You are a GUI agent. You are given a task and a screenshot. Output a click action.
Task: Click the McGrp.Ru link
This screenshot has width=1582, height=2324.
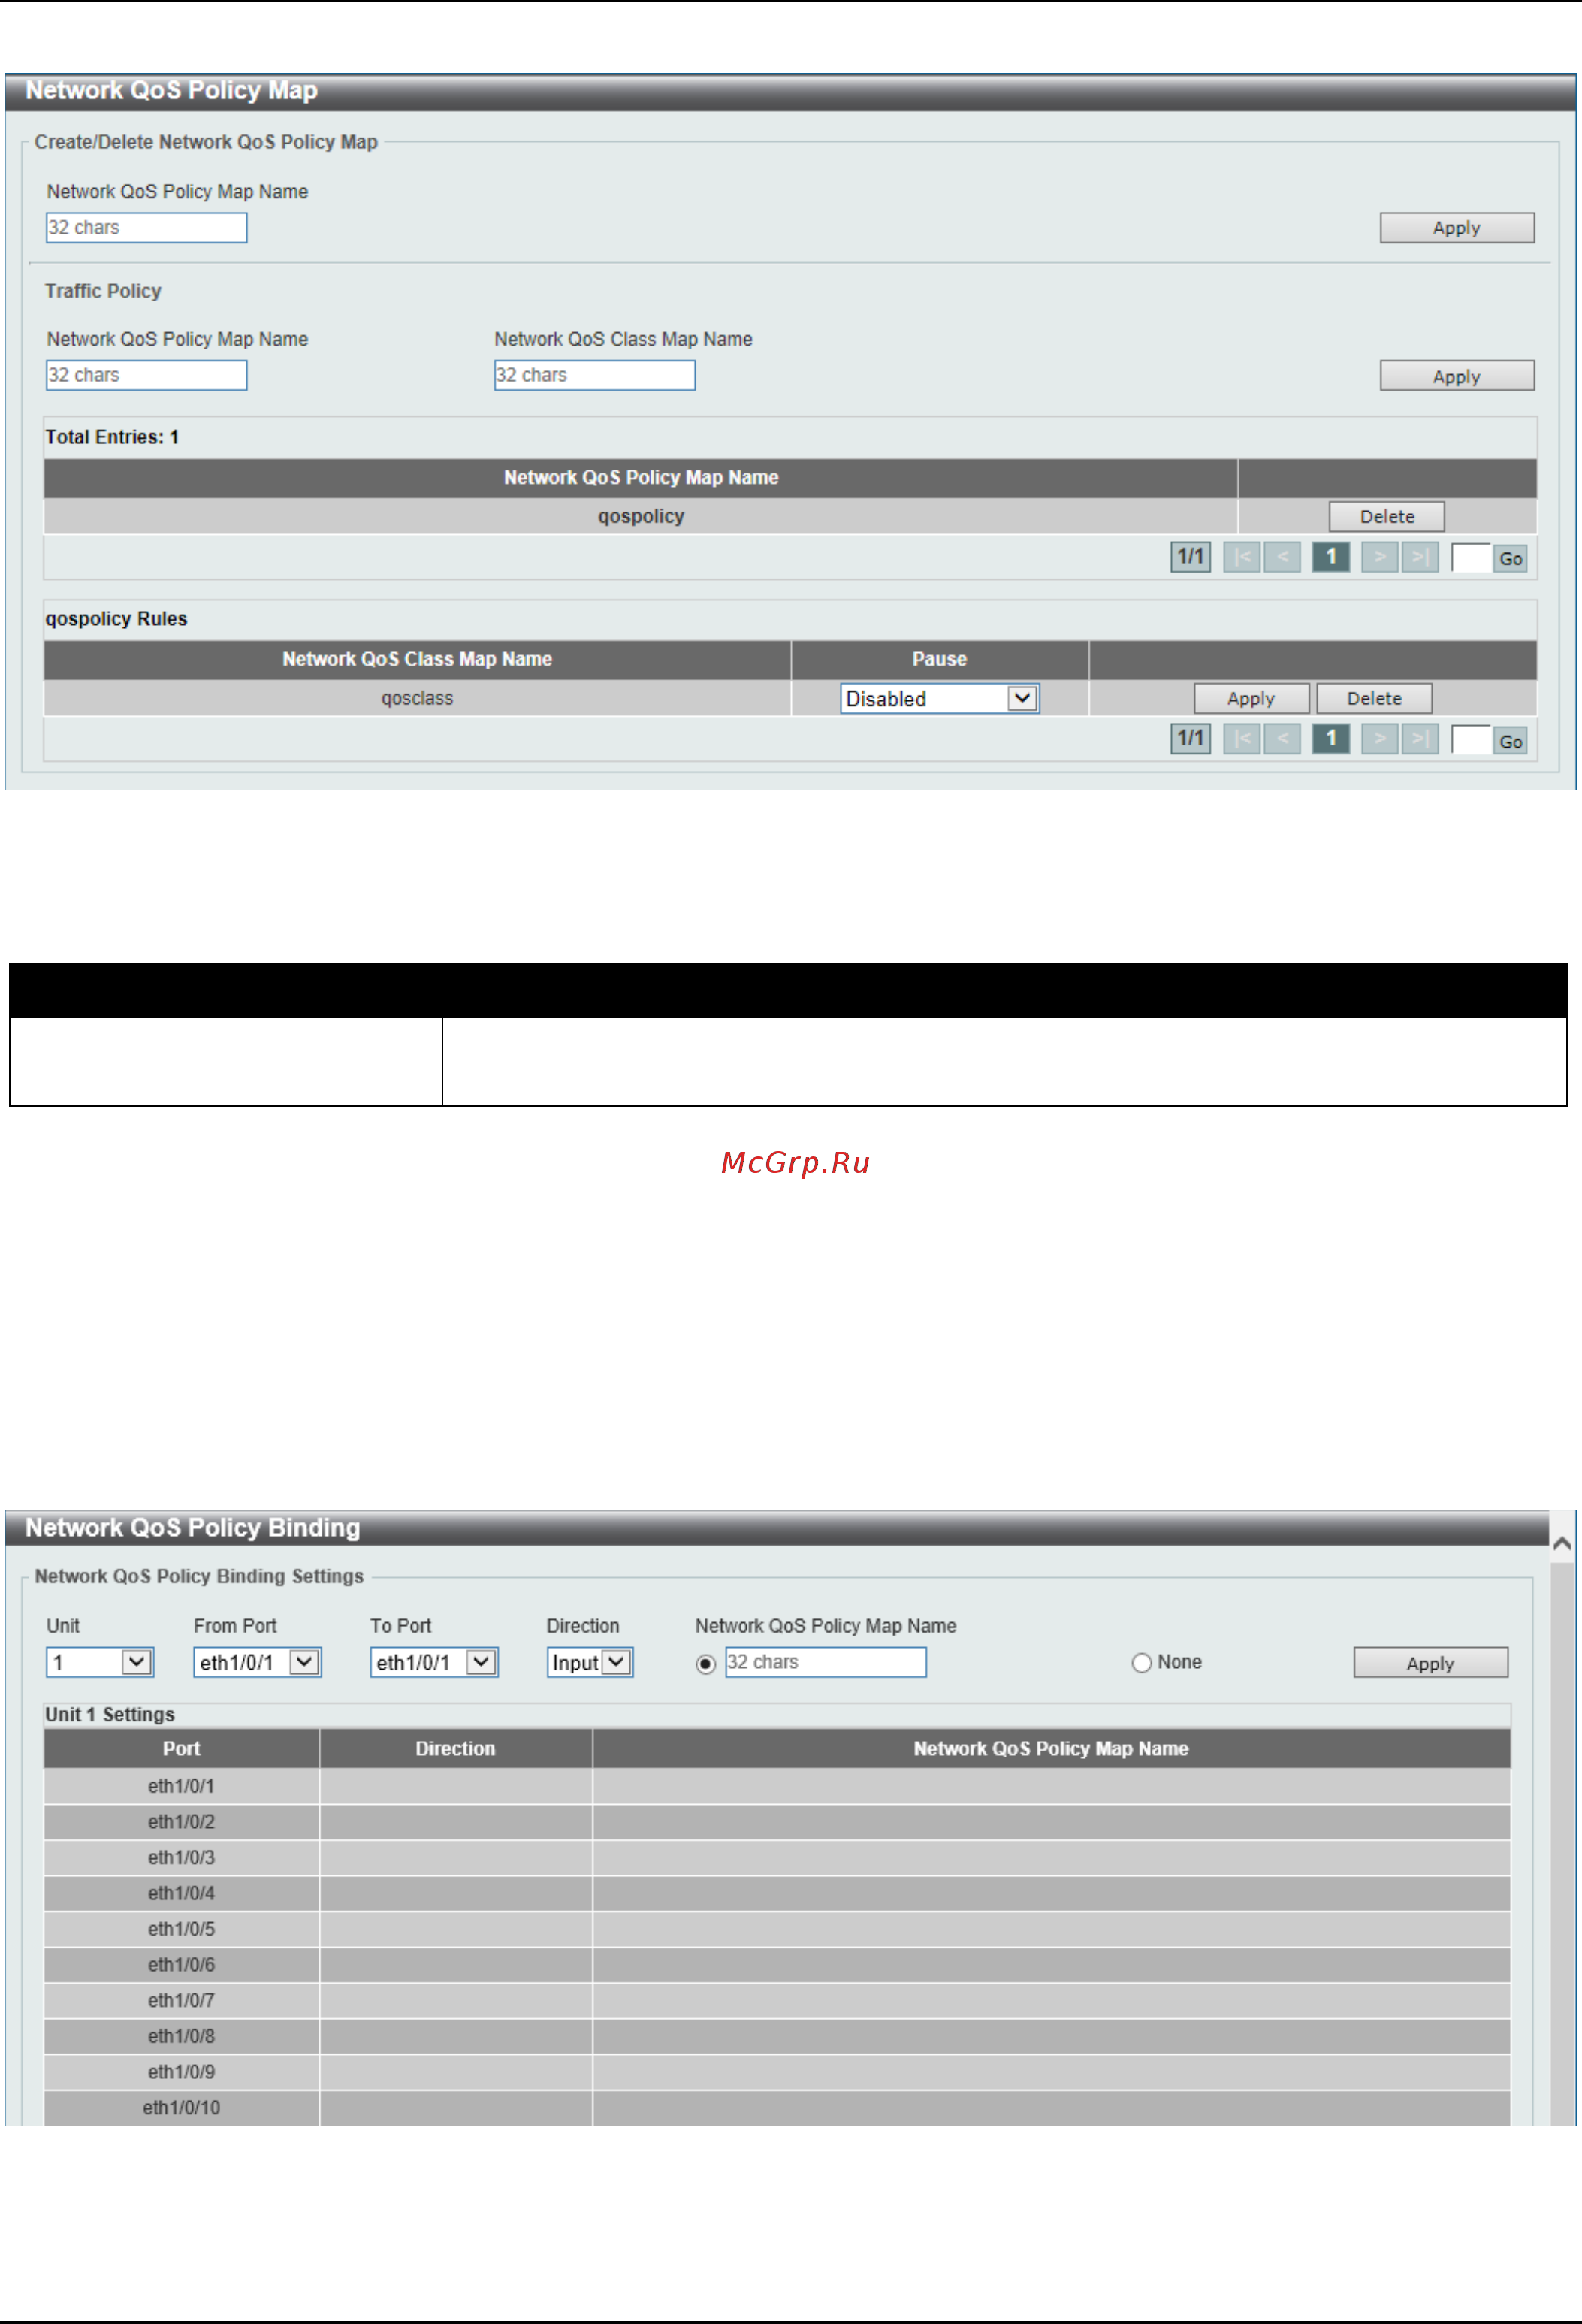coord(795,1163)
